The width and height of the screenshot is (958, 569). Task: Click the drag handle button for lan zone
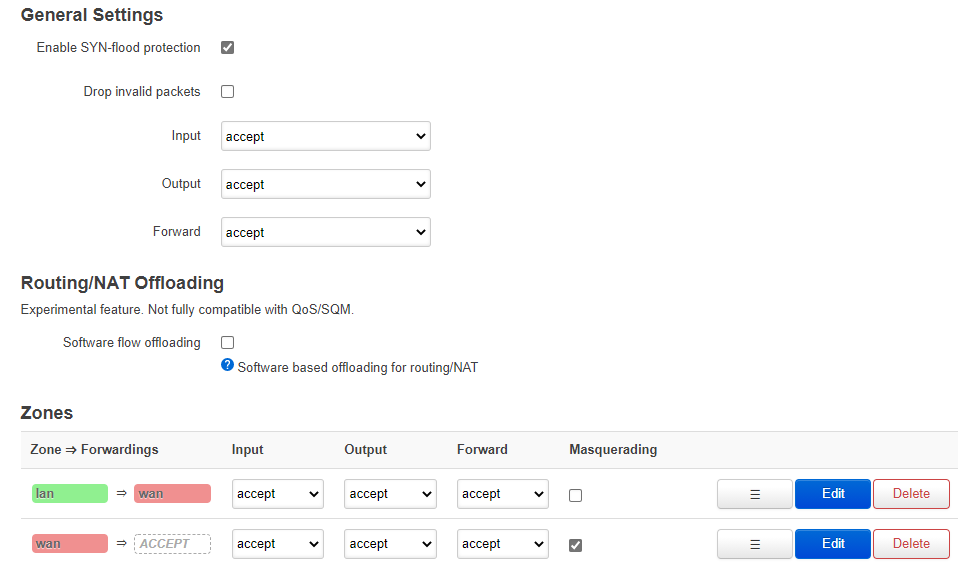pyautogui.click(x=755, y=494)
